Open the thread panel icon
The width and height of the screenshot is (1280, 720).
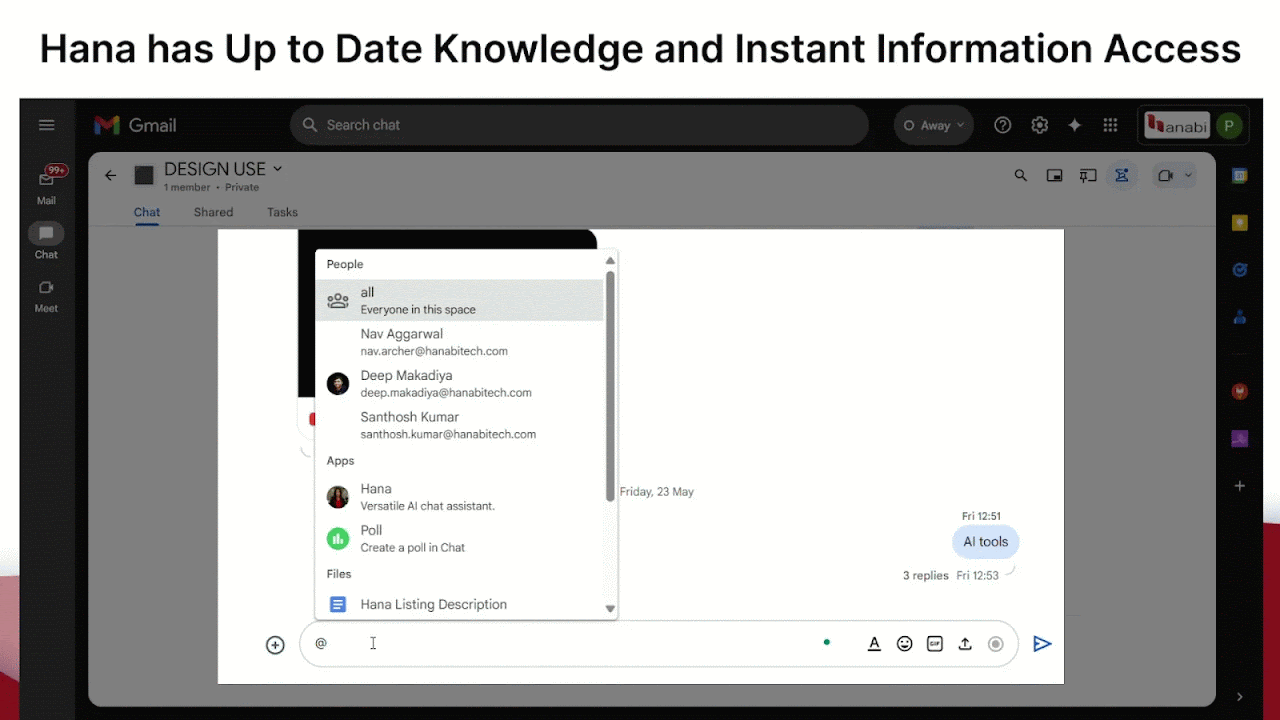tap(1088, 175)
